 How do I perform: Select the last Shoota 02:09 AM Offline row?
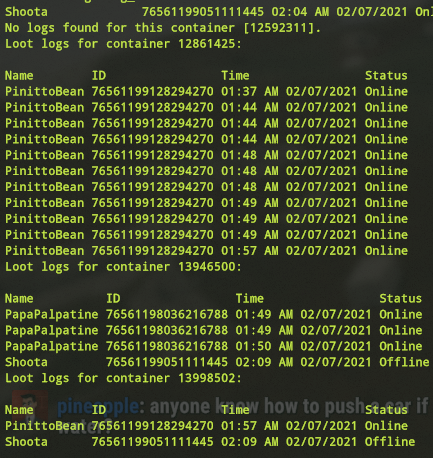point(210,442)
